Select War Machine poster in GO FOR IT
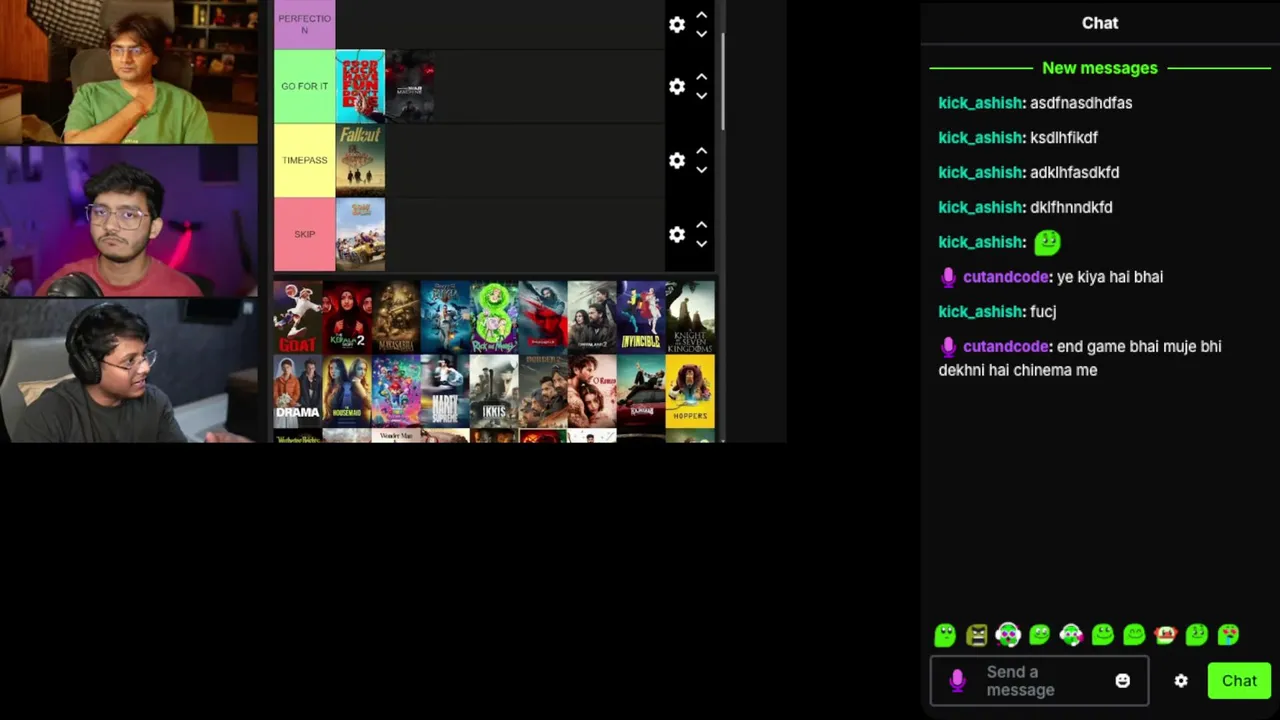Image resolution: width=1280 pixels, height=720 pixels. click(410, 86)
